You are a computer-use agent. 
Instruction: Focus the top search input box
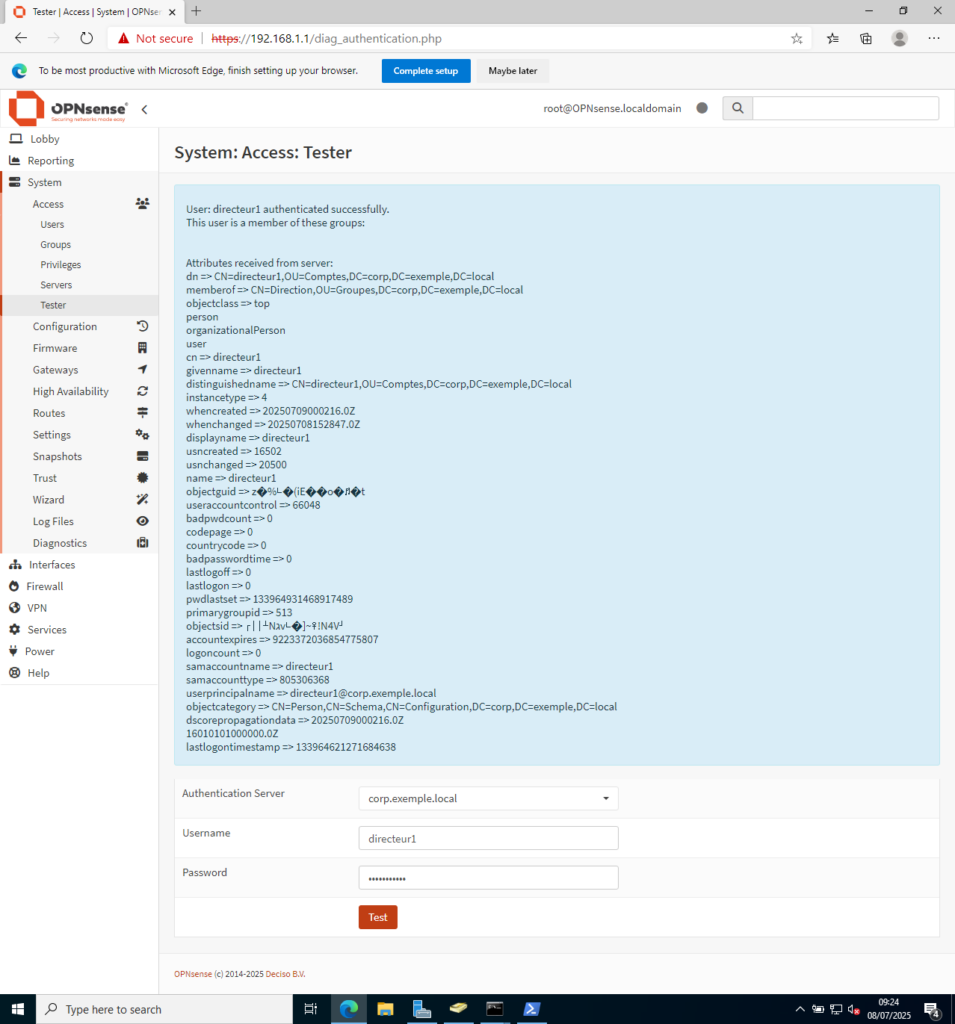[846, 108]
